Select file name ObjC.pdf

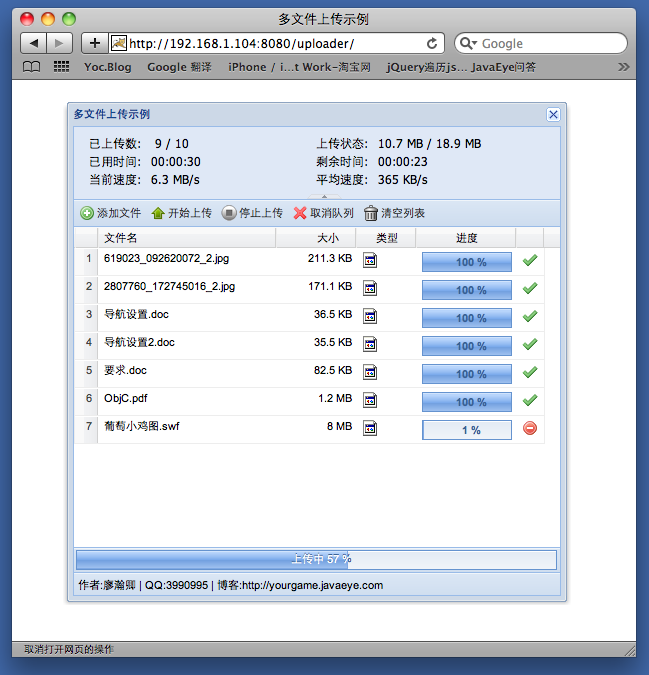tap(126, 398)
